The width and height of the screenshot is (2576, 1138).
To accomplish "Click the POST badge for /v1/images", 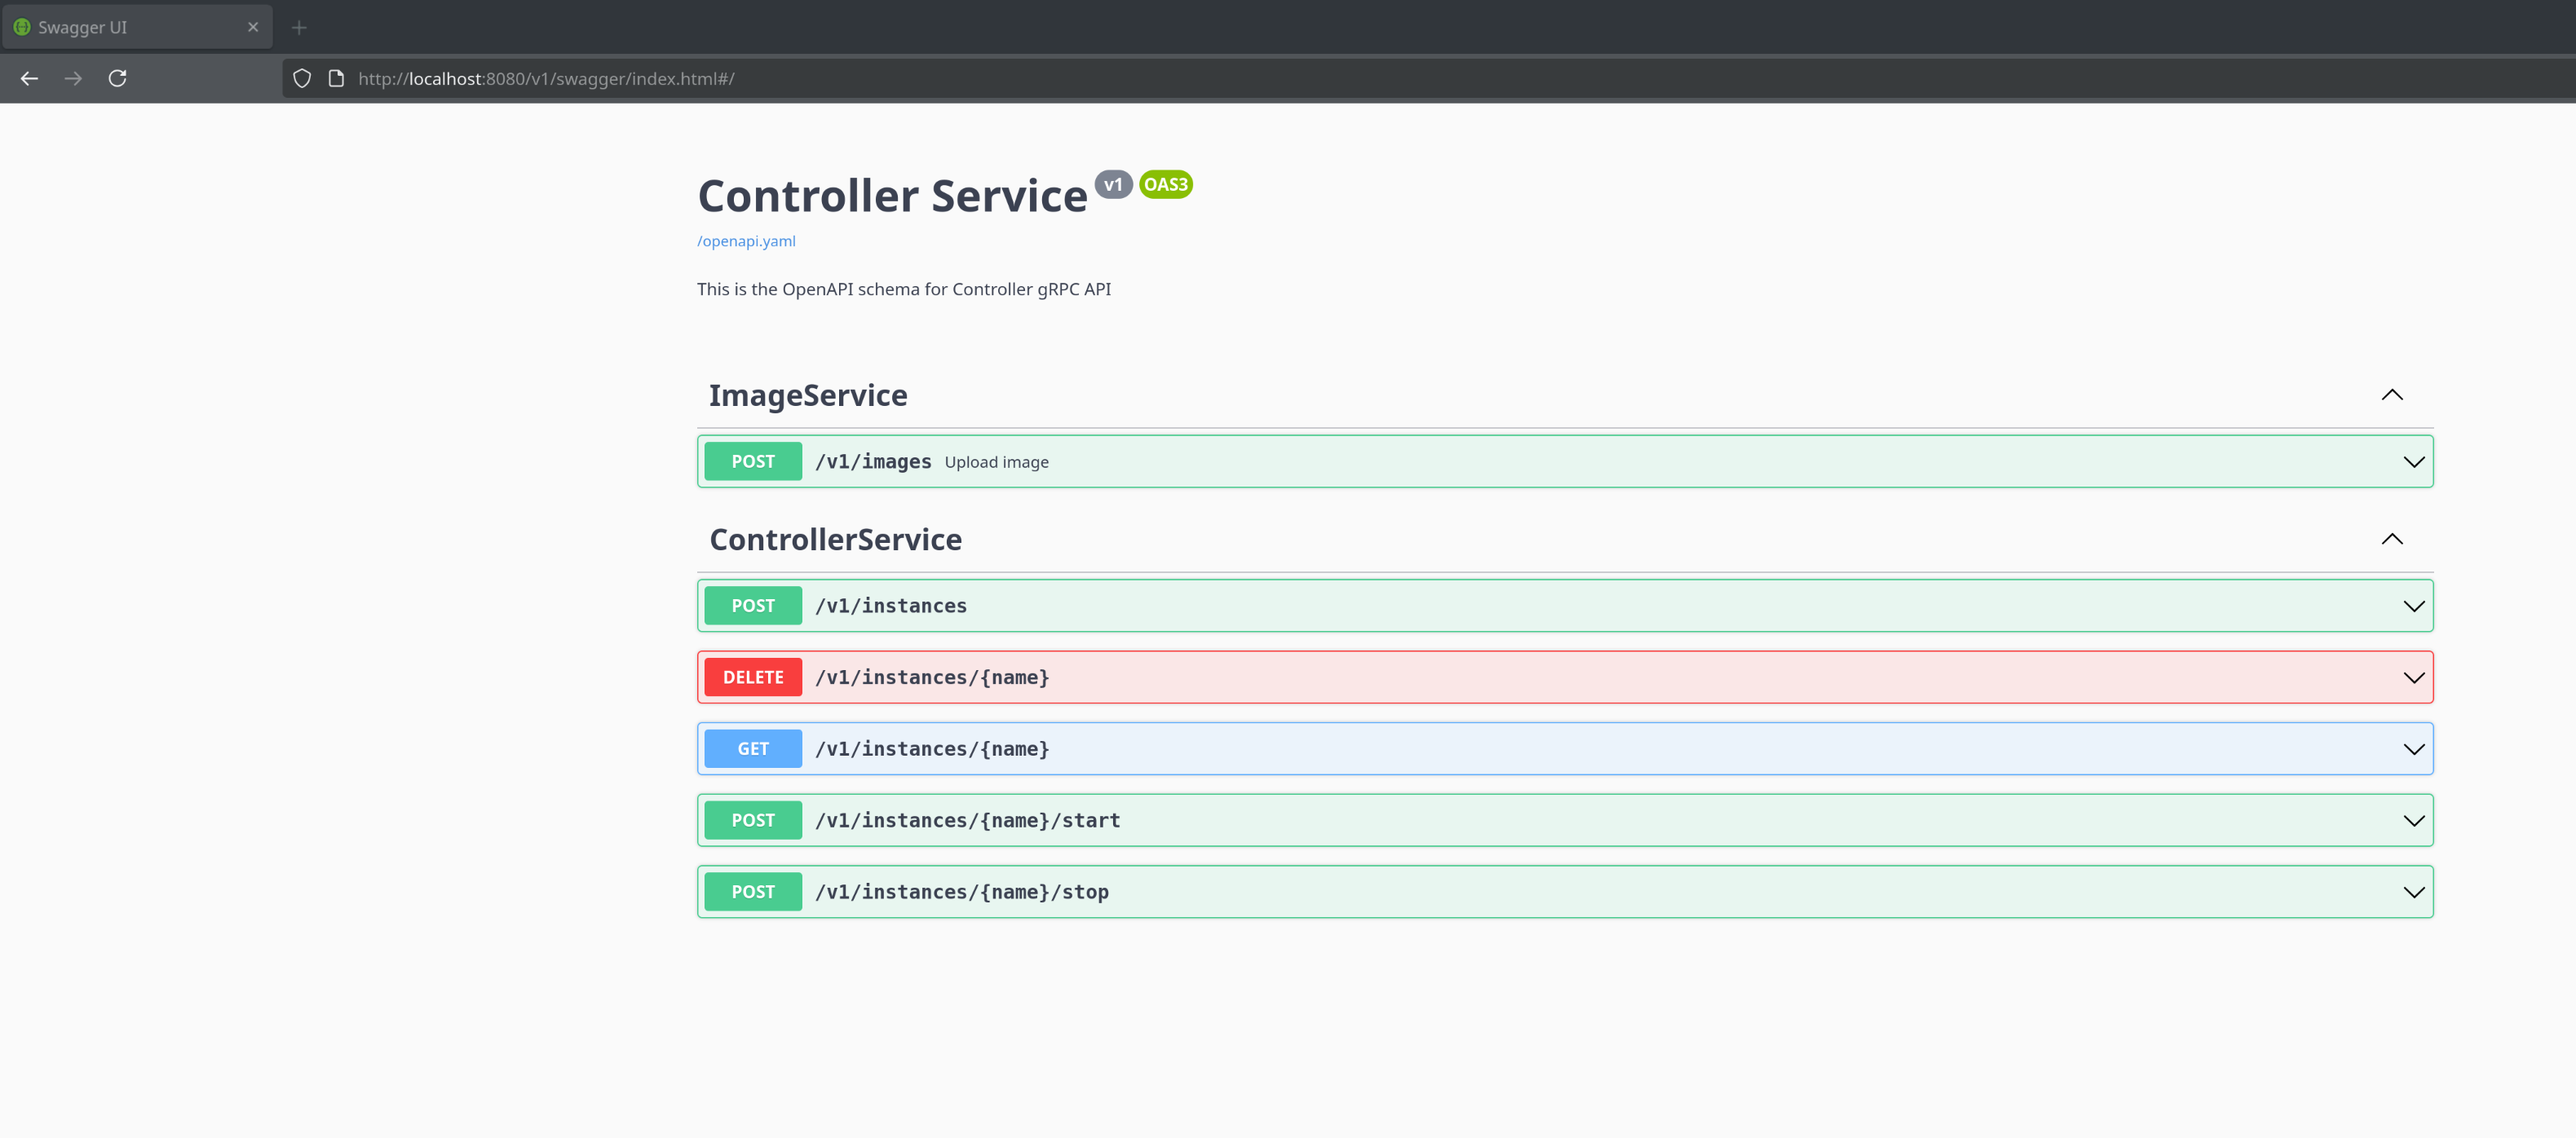I will click(753, 462).
